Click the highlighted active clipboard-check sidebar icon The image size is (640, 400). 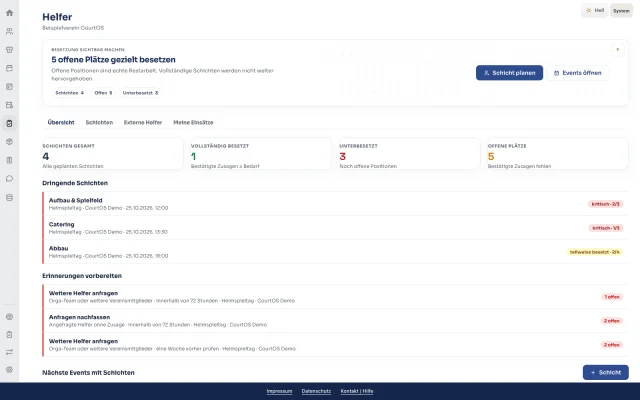pyautogui.click(x=9, y=123)
